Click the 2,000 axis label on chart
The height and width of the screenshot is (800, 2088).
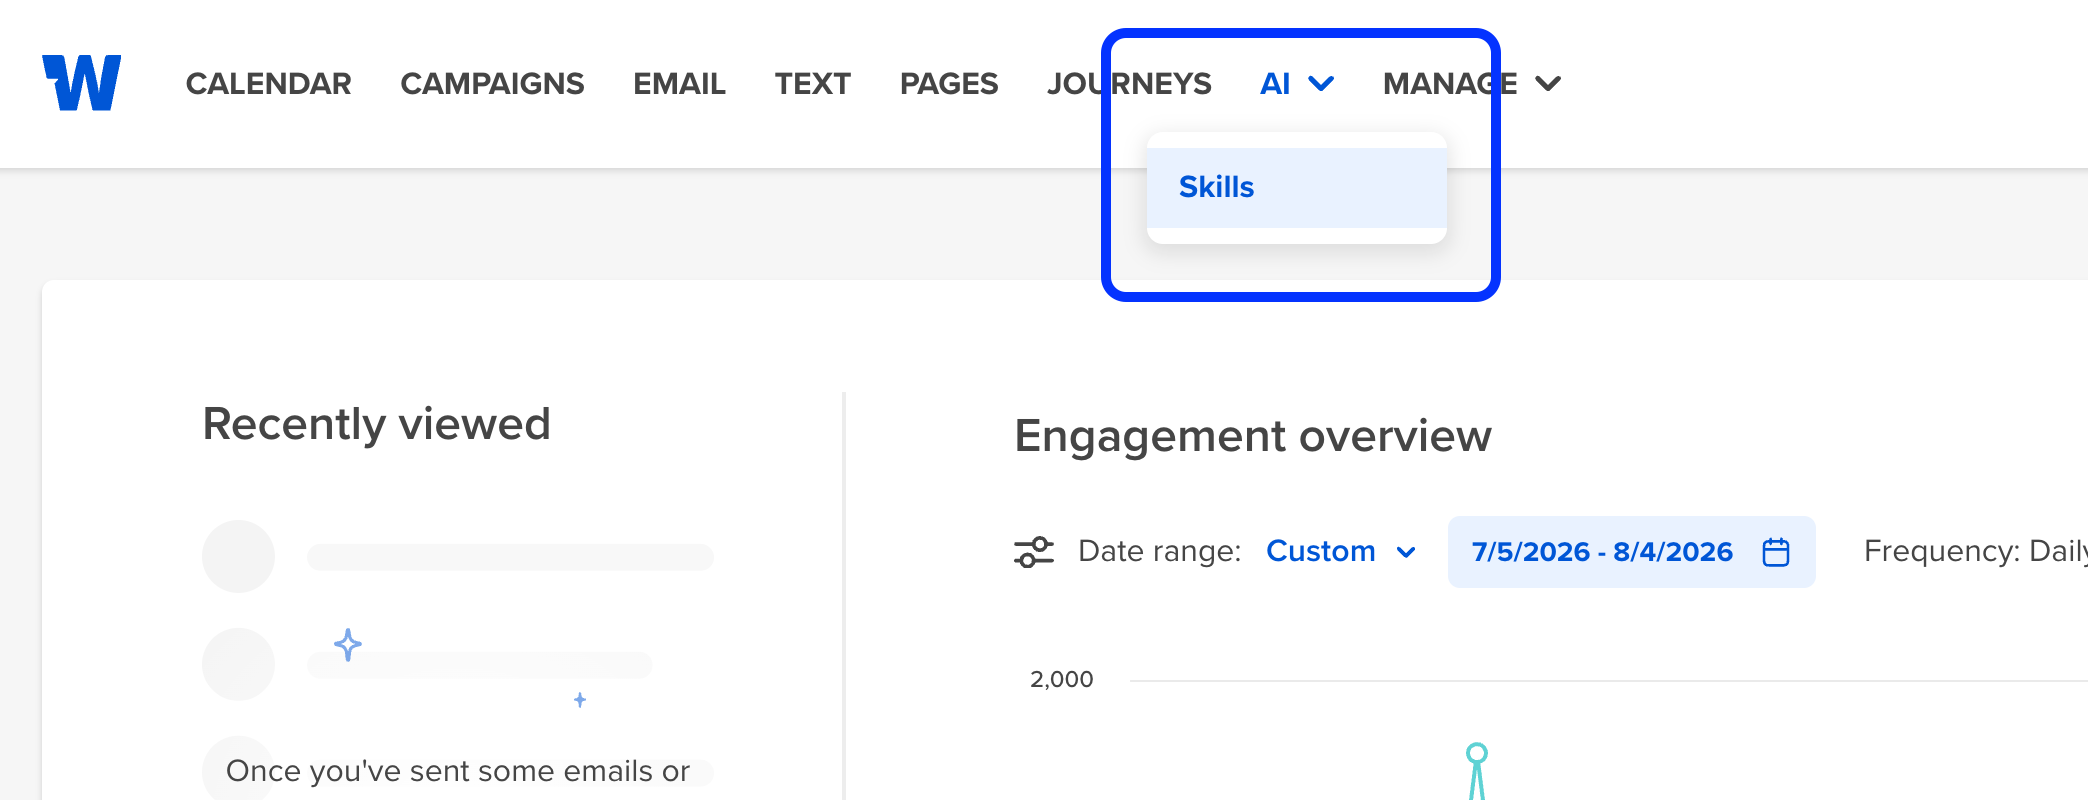tap(1062, 679)
